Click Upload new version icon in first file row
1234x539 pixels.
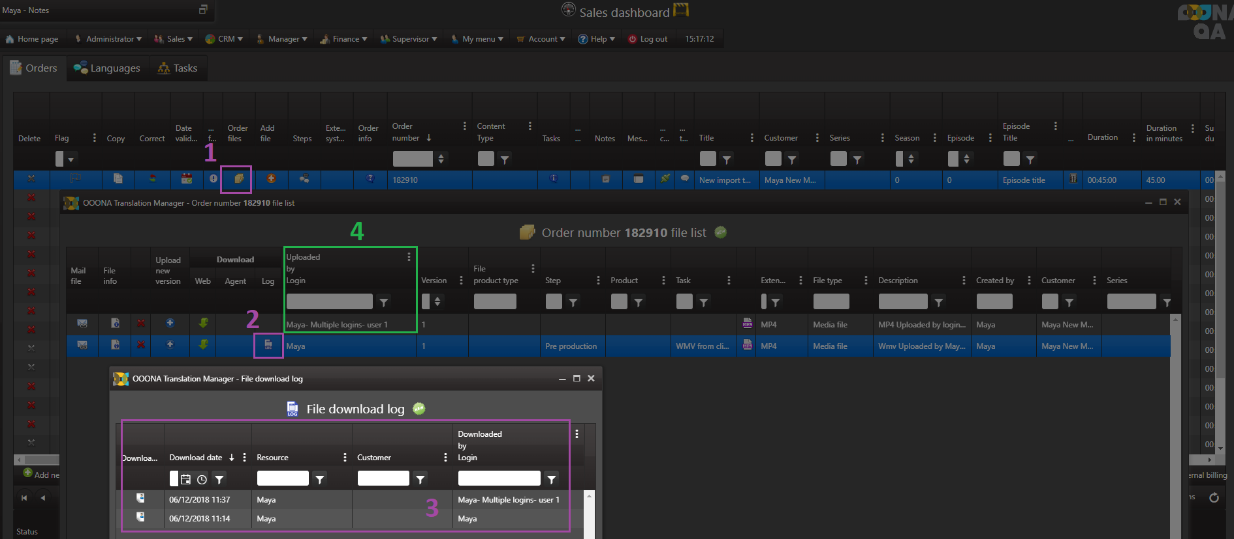(169, 324)
